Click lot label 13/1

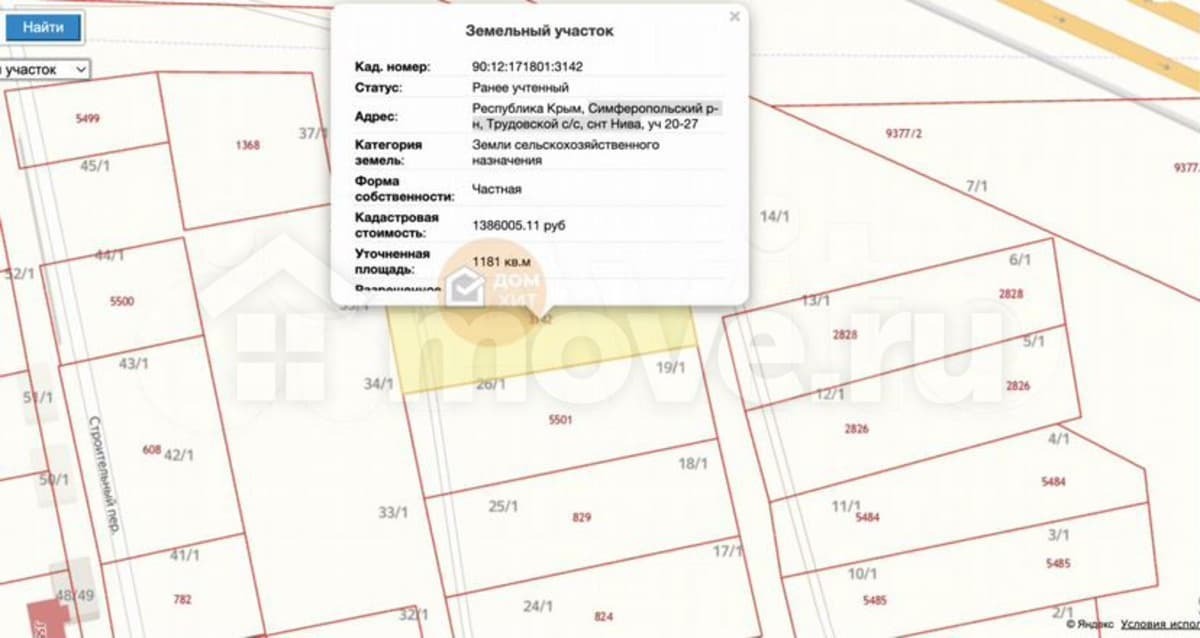pyautogui.click(x=816, y=299)
